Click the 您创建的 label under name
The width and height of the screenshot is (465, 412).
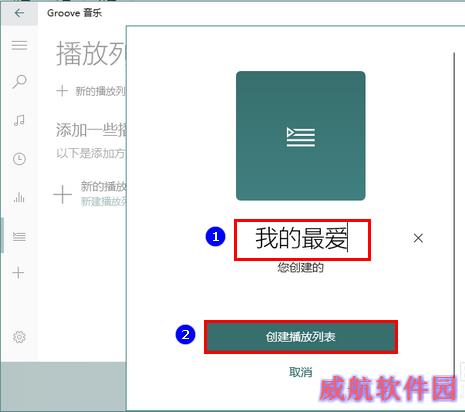click(x=301, y=267)
